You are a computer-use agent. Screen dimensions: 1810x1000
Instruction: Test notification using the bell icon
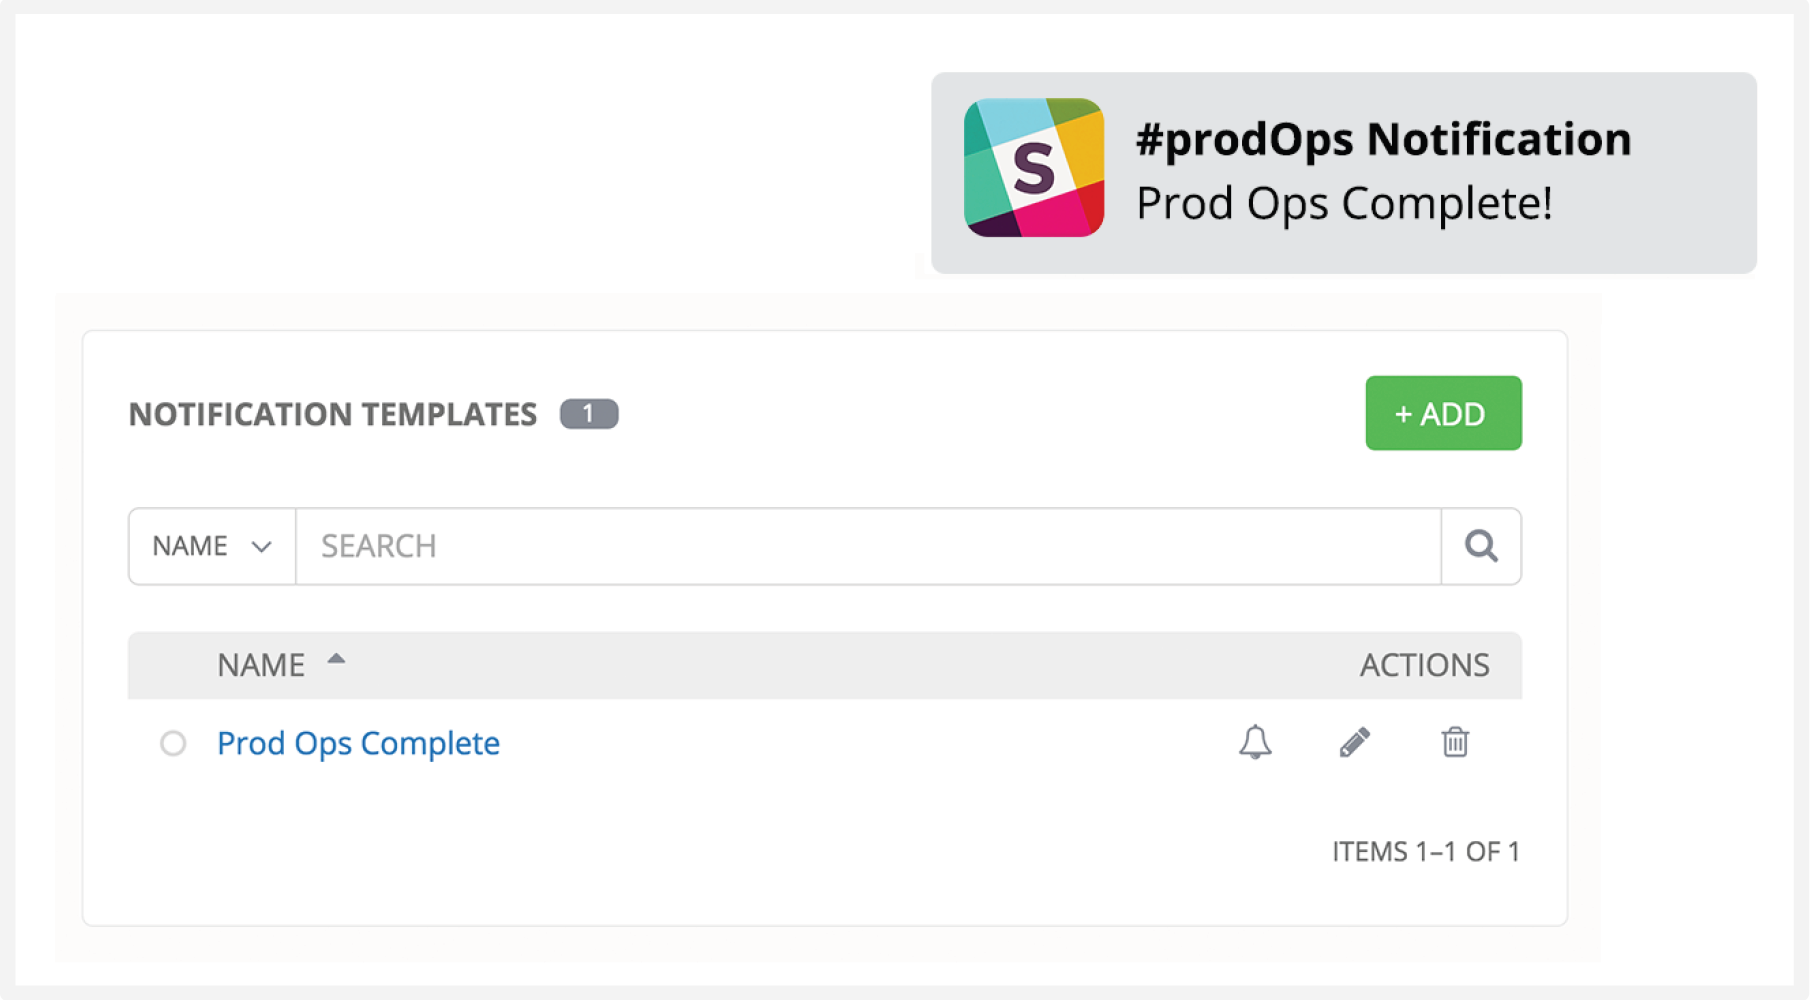[1255, 742]
